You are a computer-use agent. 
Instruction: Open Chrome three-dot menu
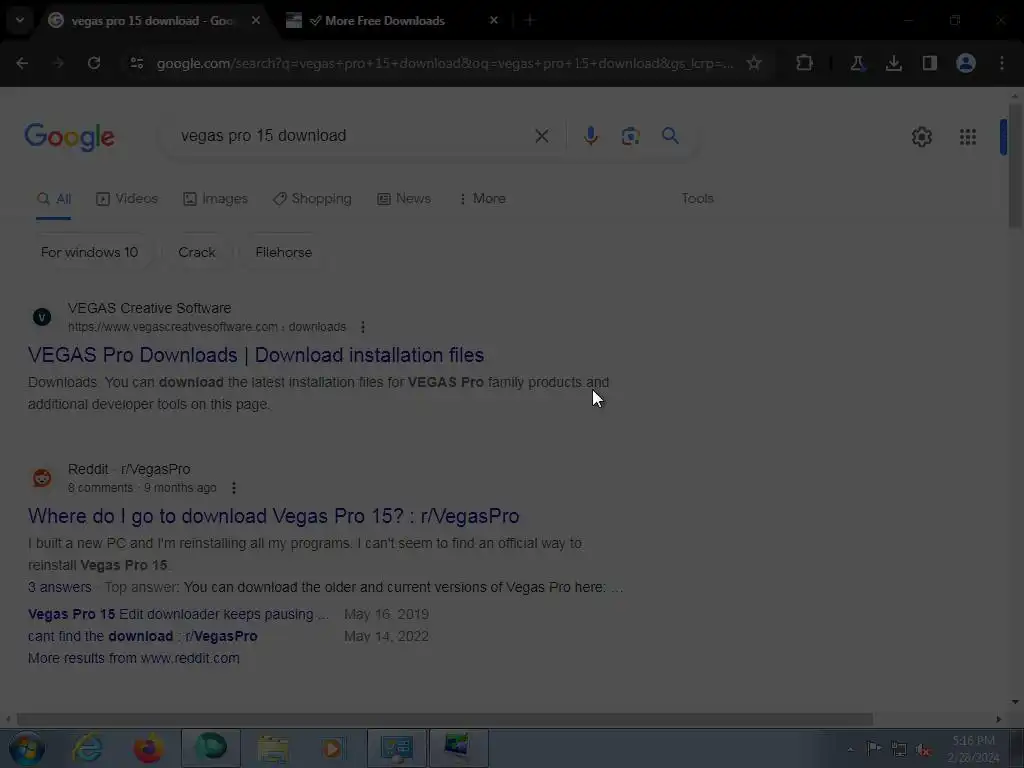tap(1002, 63)
